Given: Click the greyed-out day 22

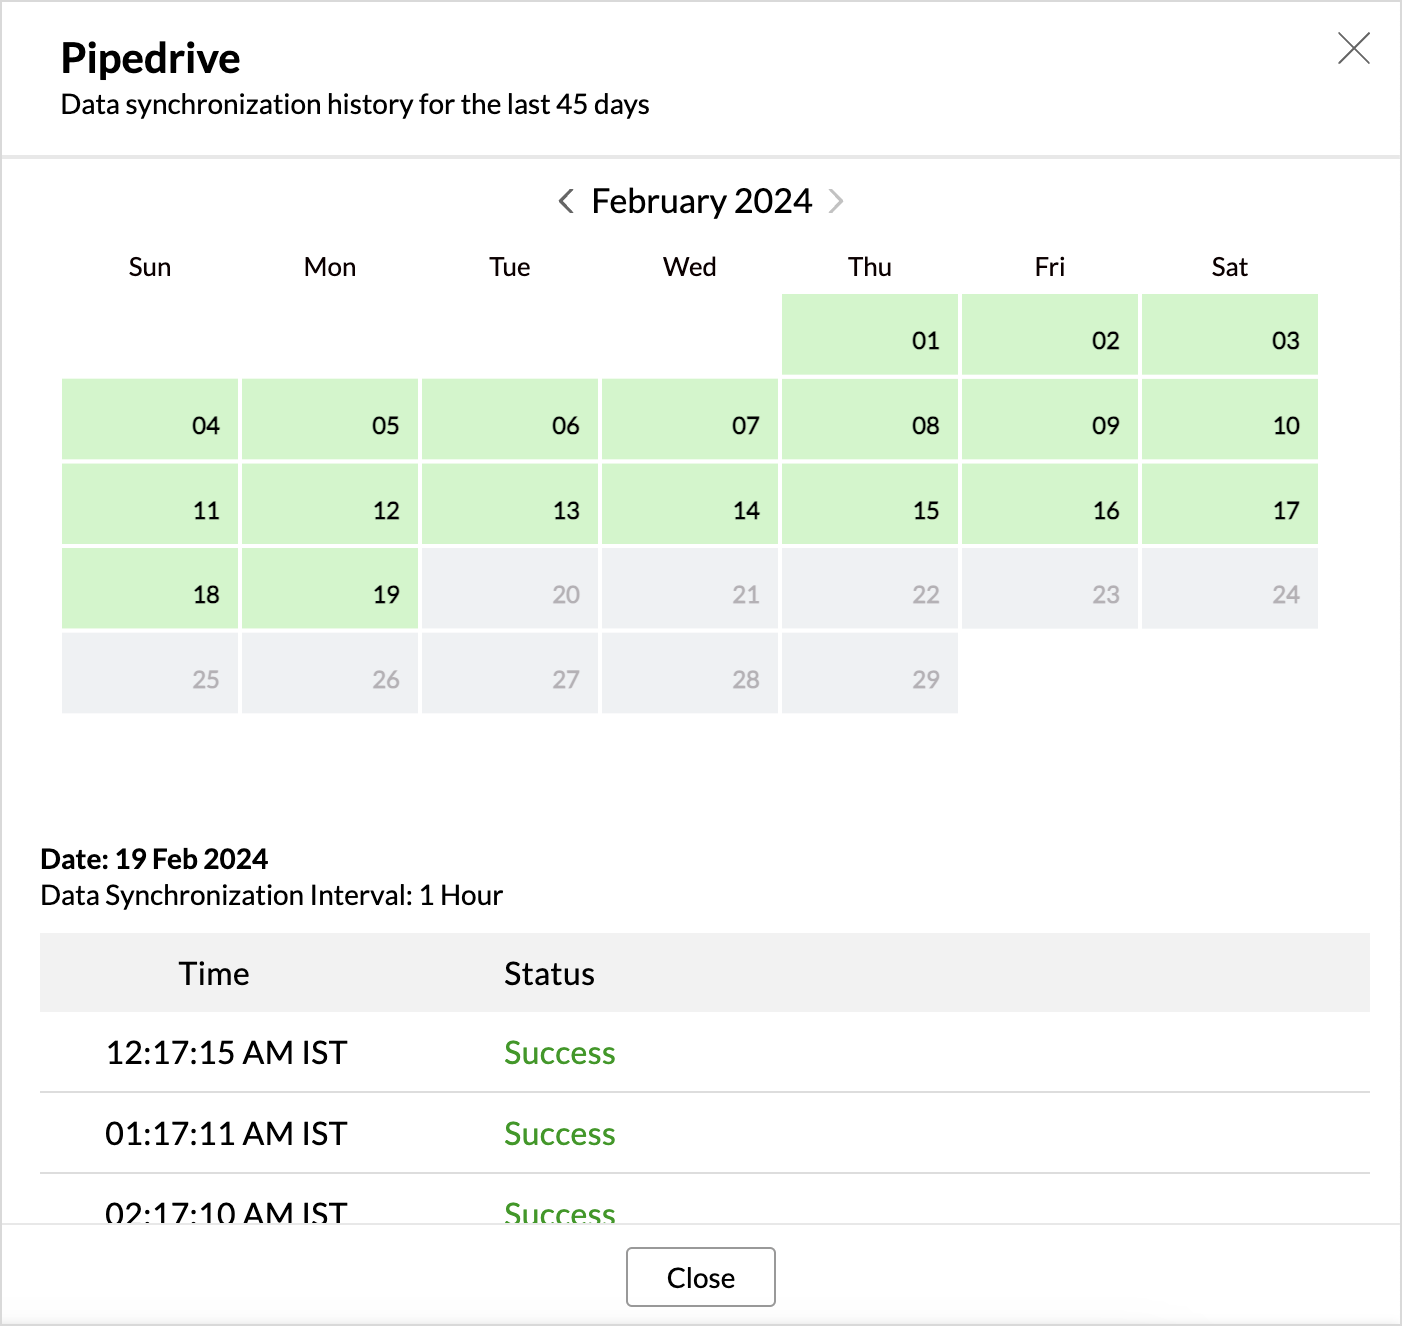Looking at the screenshot, I should [x=870, y=588].
